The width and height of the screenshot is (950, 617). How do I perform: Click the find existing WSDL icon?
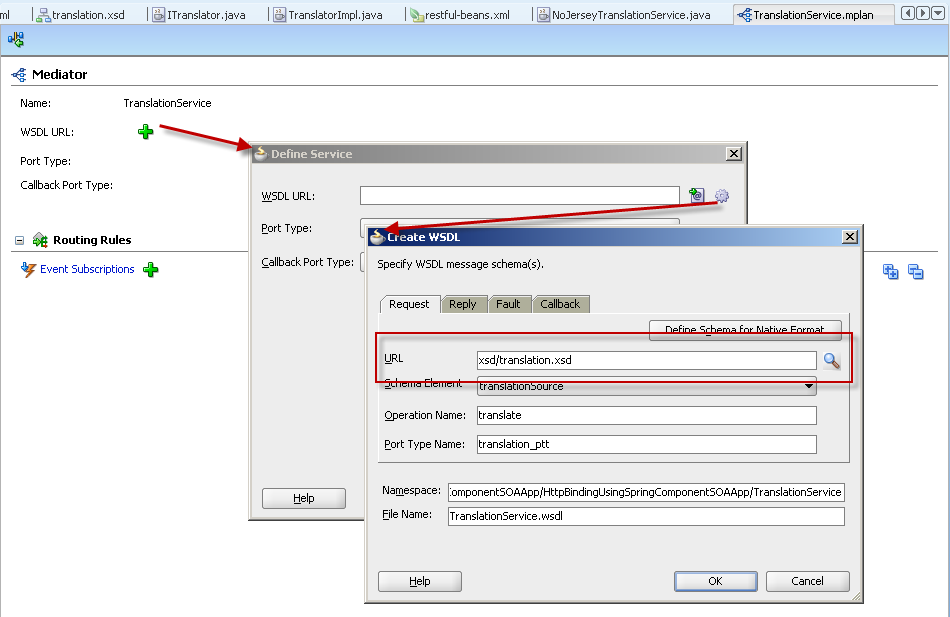tap(697, 196)
